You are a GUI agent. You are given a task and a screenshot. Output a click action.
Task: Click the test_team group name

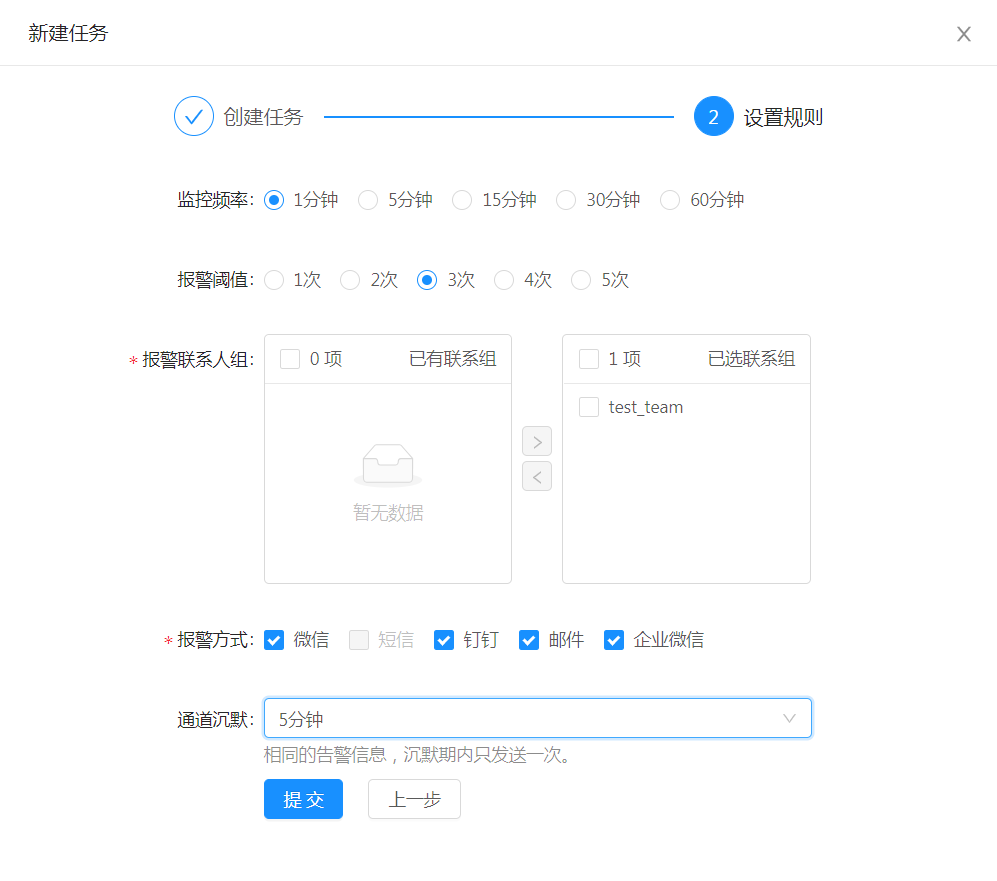click(x=645, y=407)
